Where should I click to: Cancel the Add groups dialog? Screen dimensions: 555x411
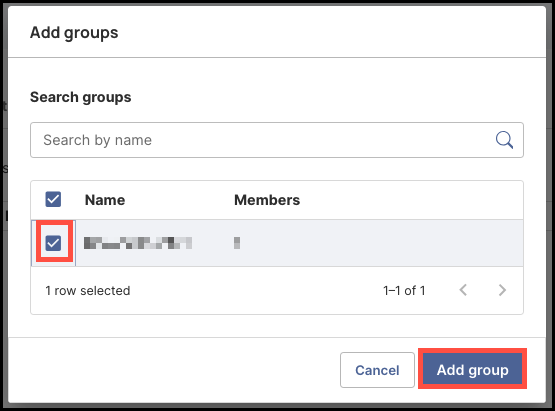(377, 370)
